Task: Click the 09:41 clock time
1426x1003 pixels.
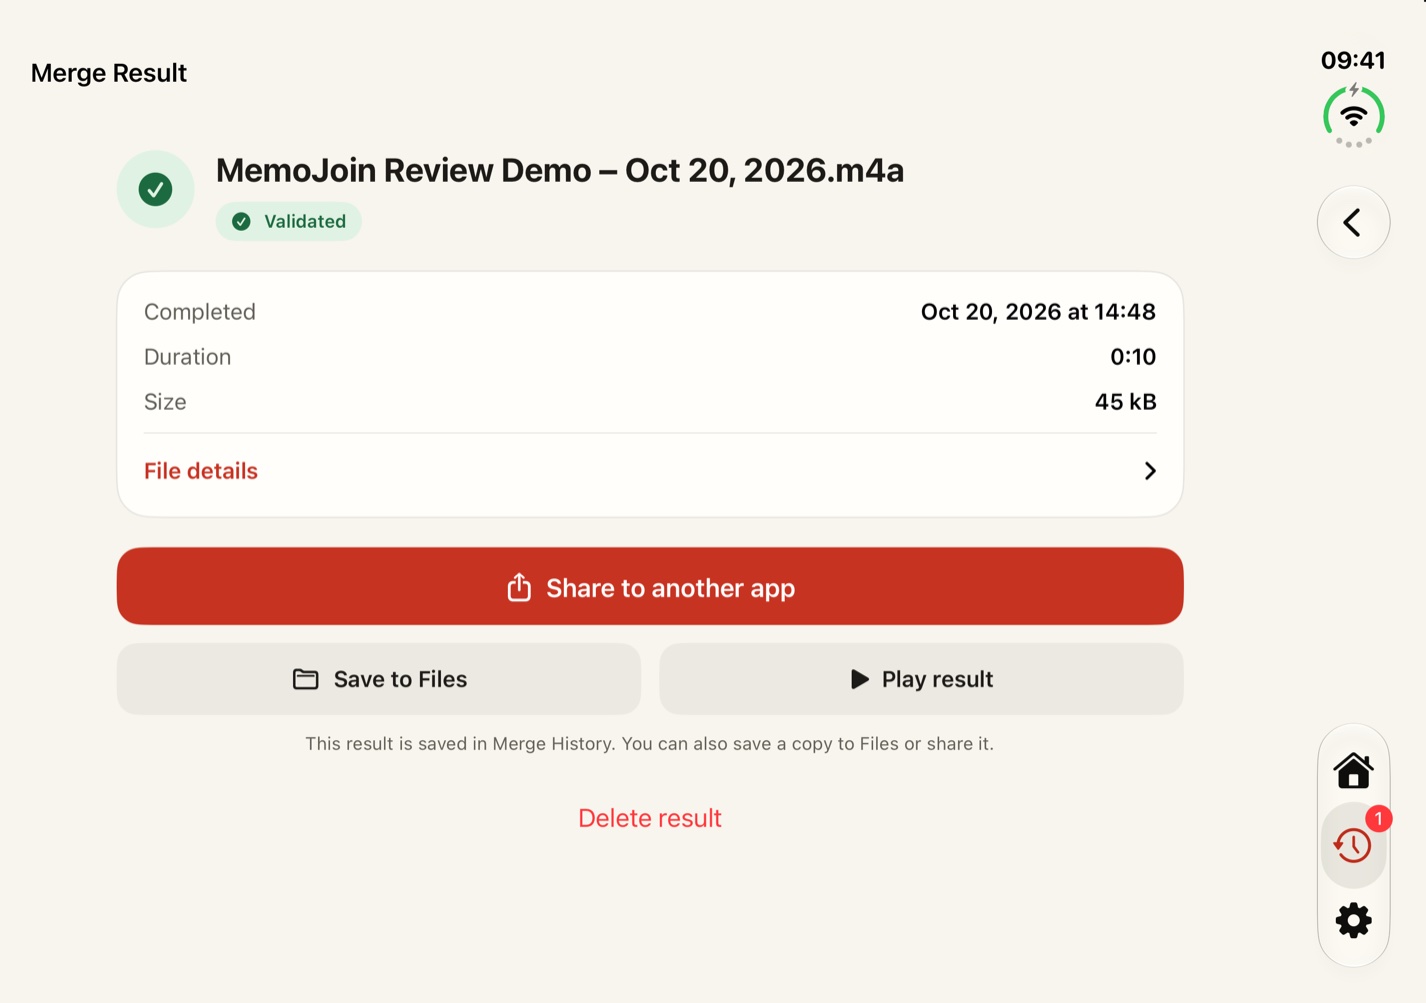Action: click(1353, 60)
